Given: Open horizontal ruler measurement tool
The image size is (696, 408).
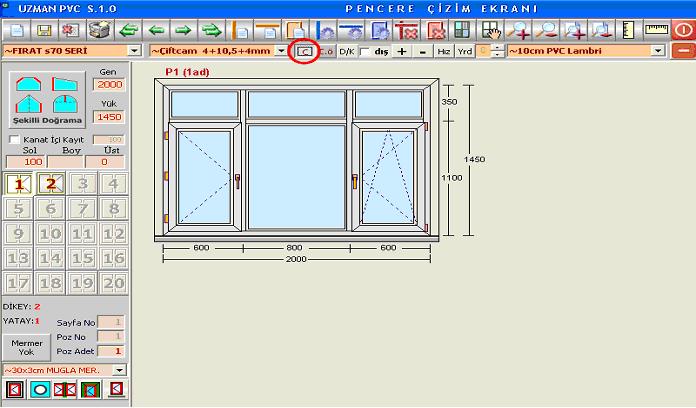Looking at the screenshot, I should (x=656, y=31).
